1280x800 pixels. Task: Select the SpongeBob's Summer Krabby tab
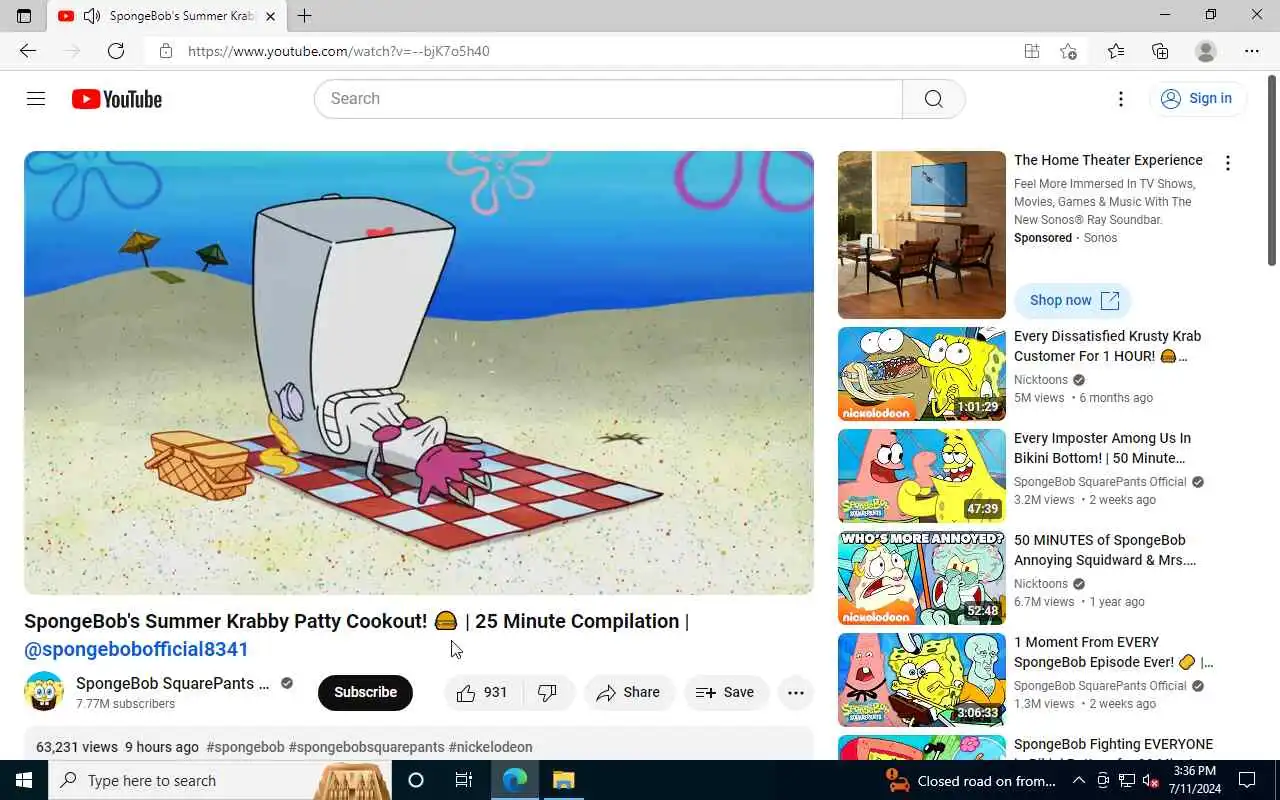[167, 16]
